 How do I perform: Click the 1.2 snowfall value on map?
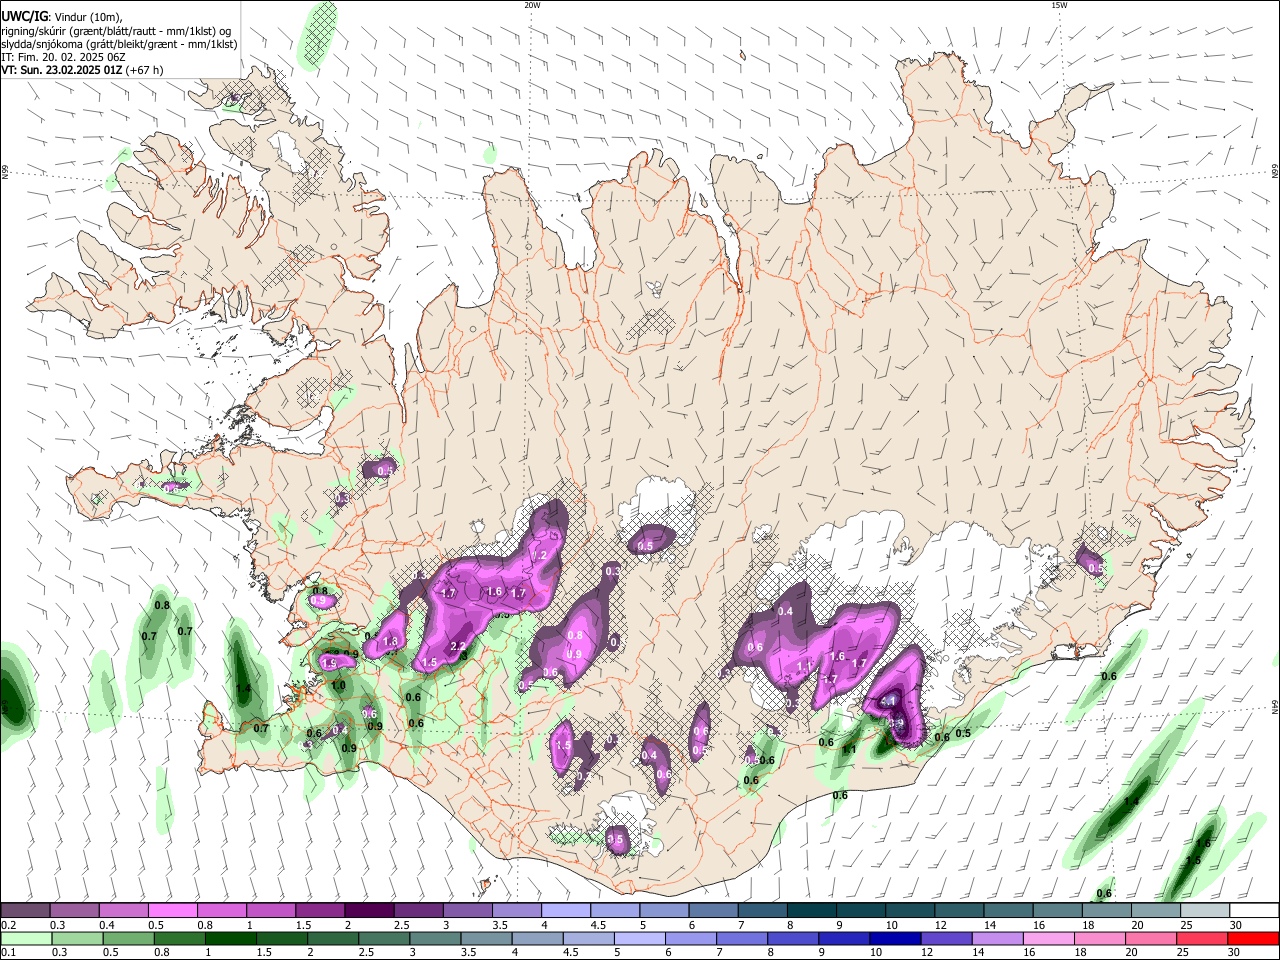[x=541, y=555]
